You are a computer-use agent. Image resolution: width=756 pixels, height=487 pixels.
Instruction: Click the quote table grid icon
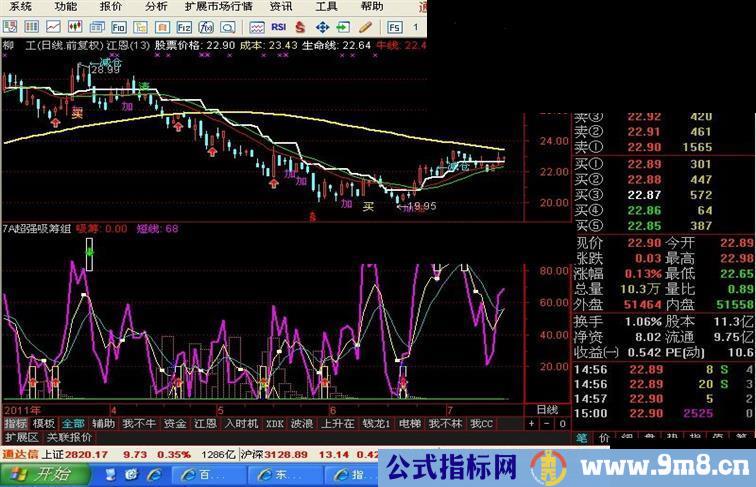pos(31,27)
